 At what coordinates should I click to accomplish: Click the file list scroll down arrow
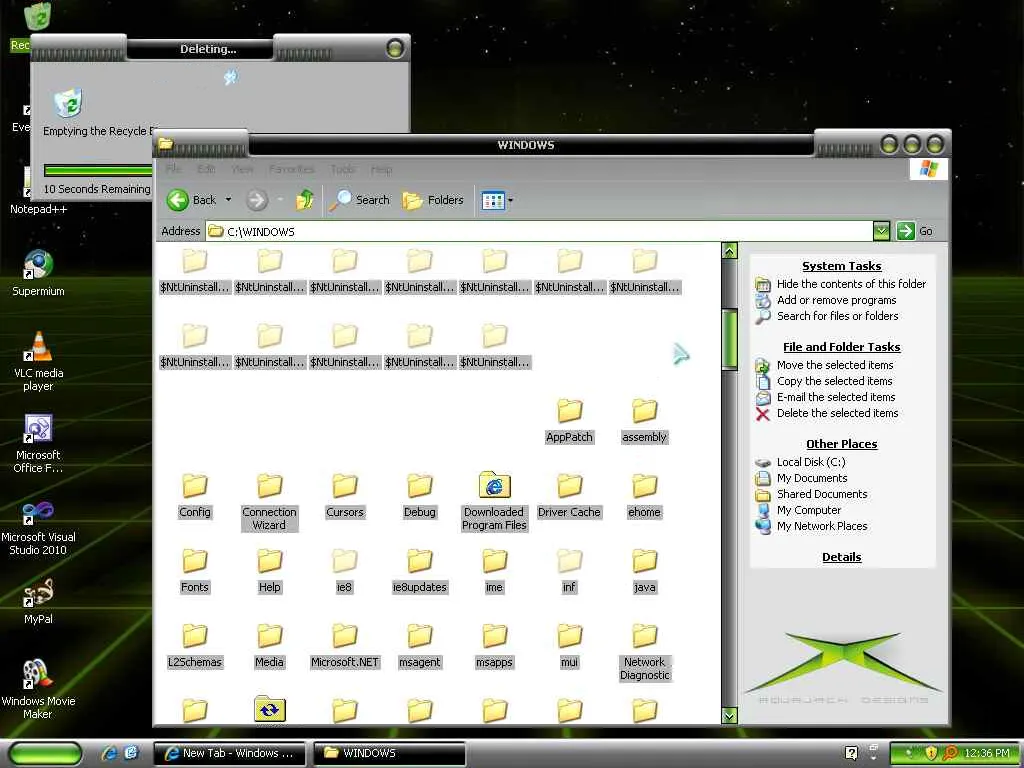tap(729, 716)
